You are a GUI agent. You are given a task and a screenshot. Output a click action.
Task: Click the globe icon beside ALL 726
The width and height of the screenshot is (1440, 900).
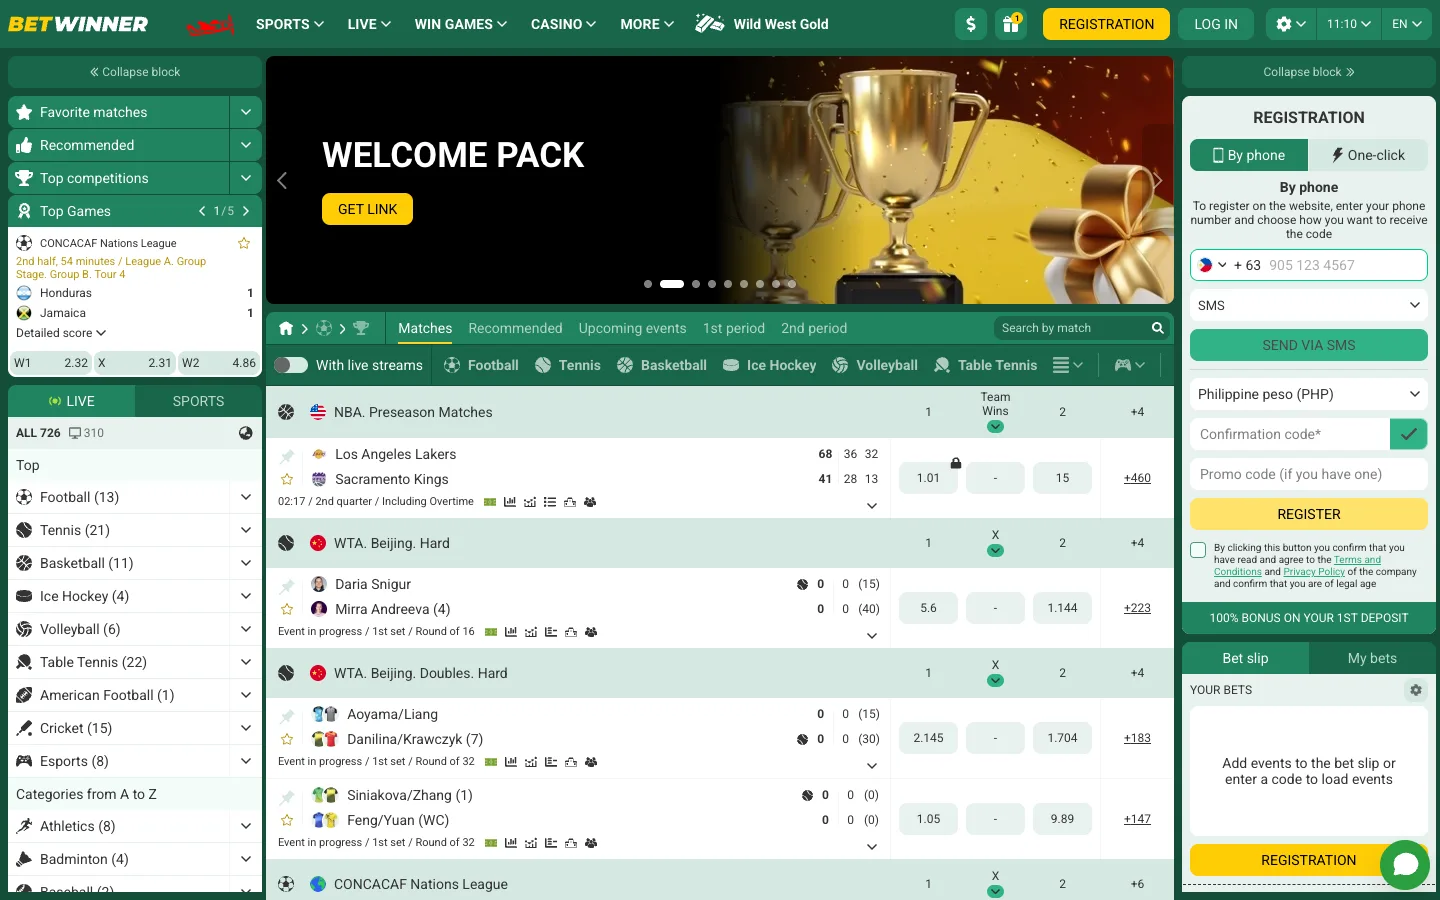(246, 433)
